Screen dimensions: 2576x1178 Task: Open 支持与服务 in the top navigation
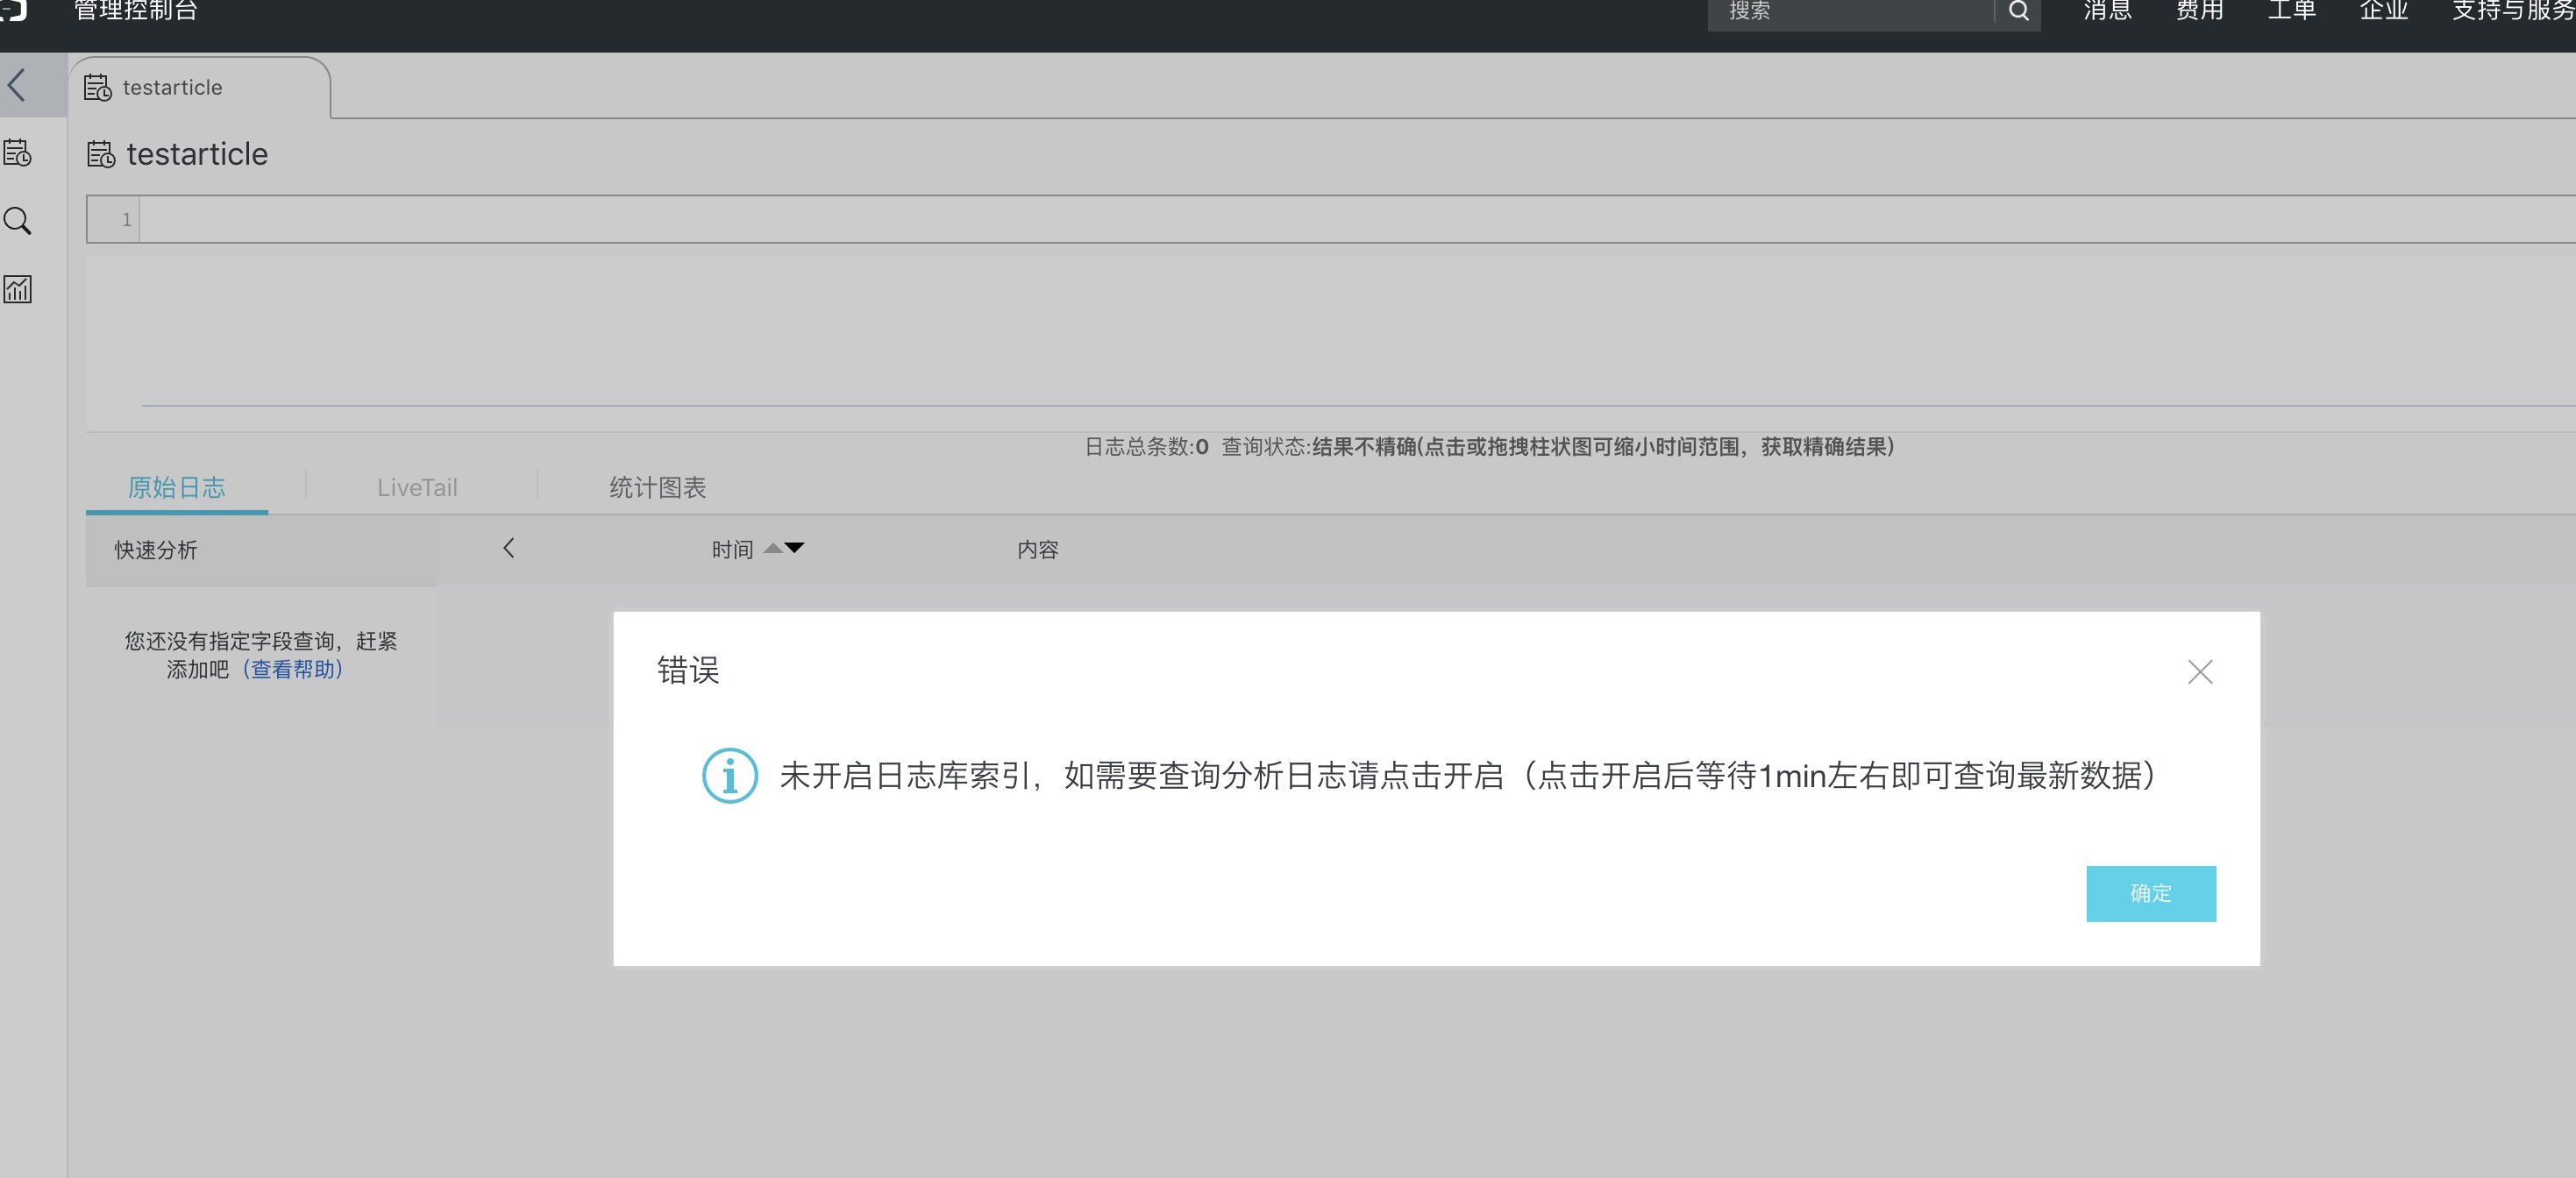[x=2513, y=11]
